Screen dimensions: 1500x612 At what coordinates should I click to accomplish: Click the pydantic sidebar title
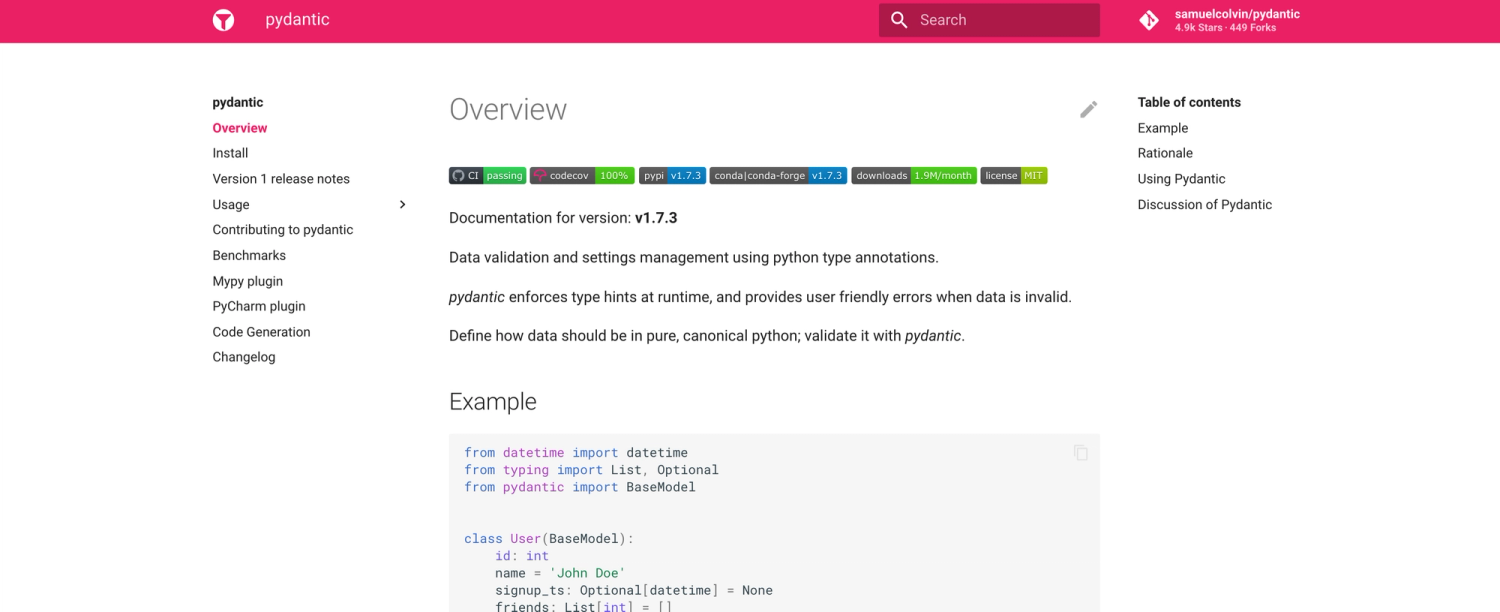pyautogui.click(x=238, y=102)
